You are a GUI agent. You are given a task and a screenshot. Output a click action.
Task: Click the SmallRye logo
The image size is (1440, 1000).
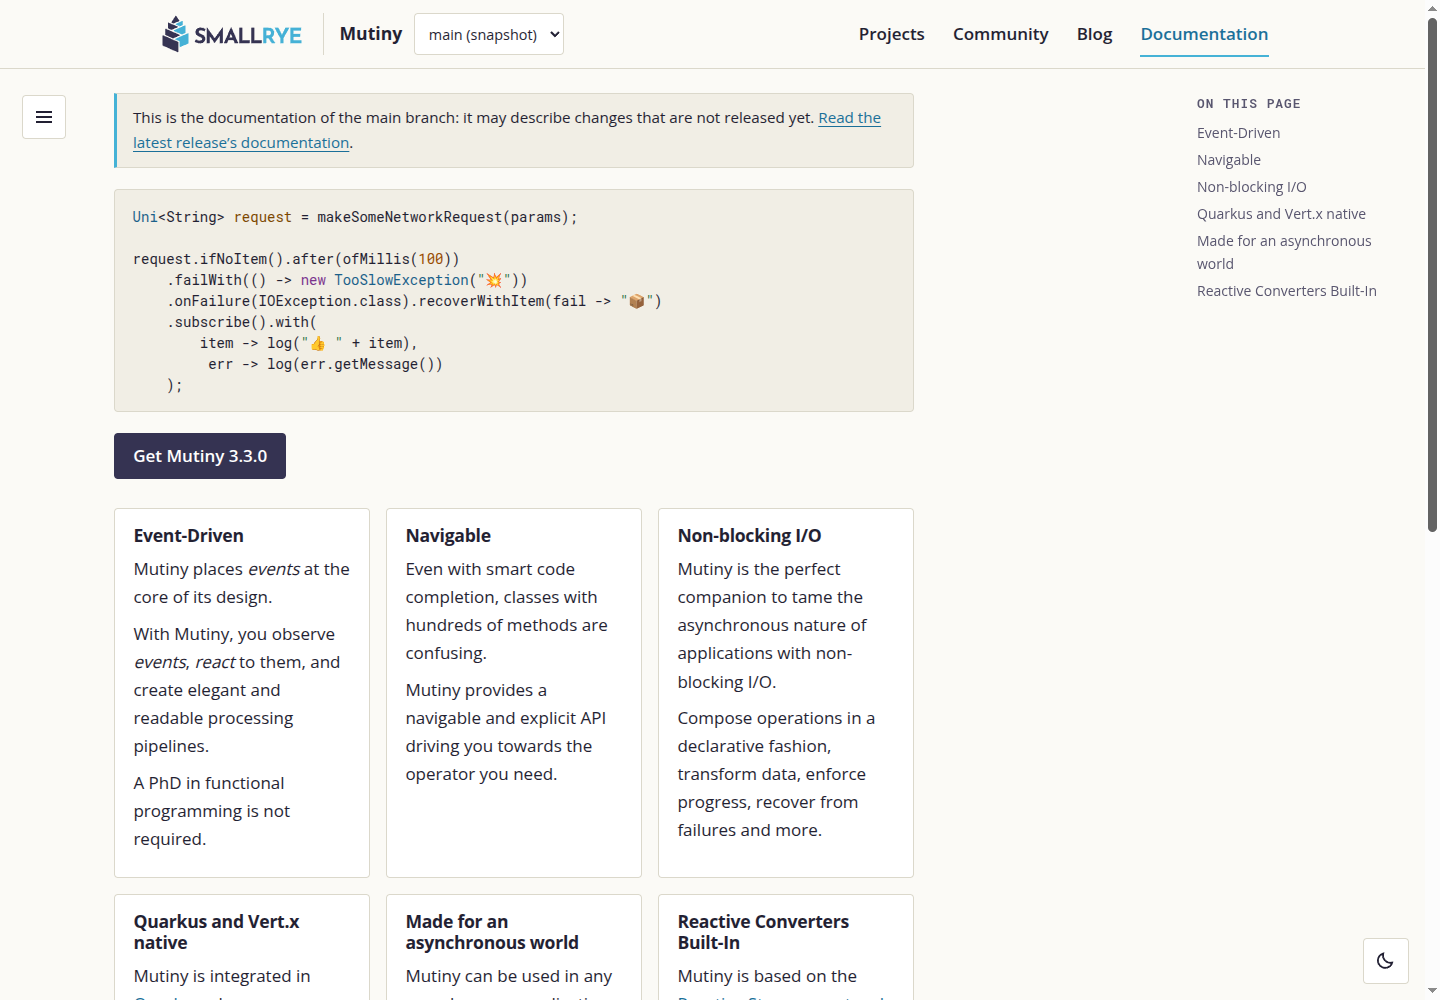(x=232, y=34)
